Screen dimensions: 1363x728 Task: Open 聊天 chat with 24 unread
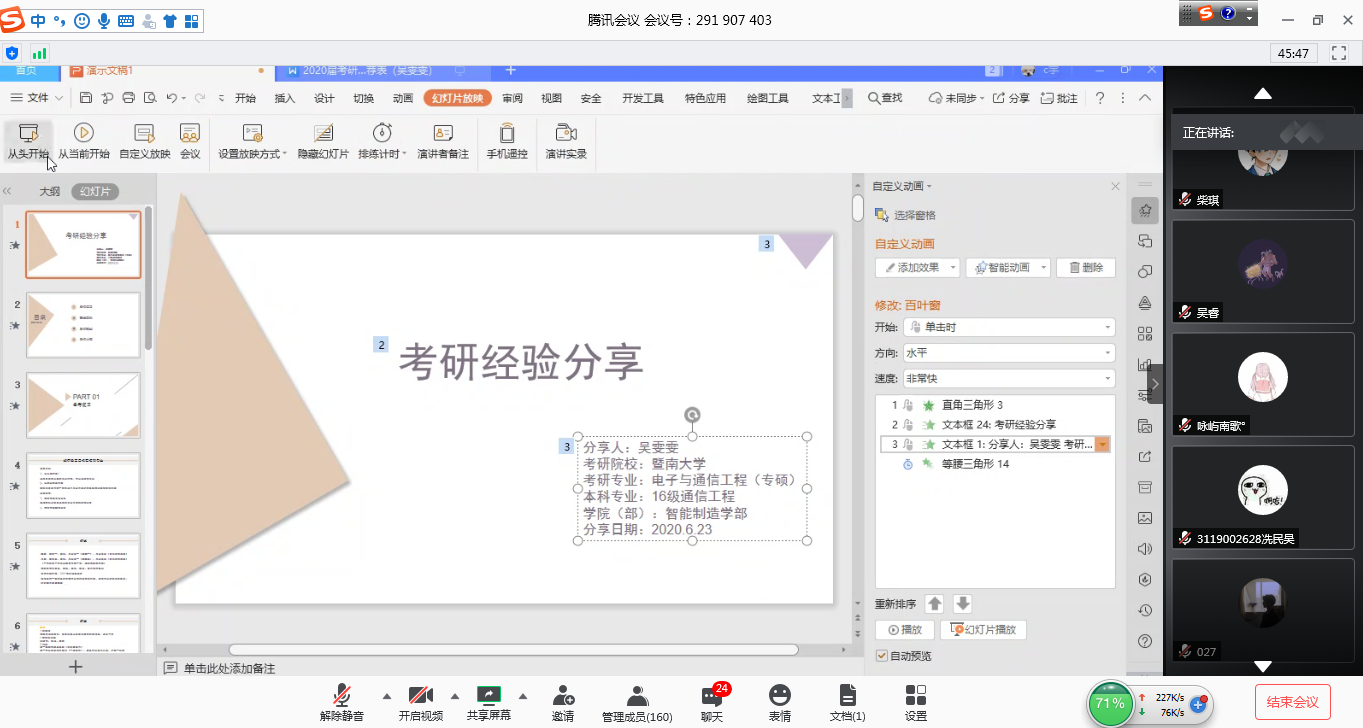(712, 696)
